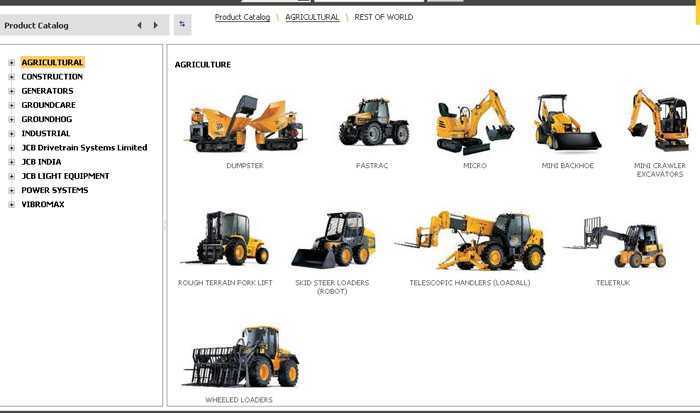Image resolution: width=700 pixels, height=413 pixels.
Task: Open the Skid Steer Loaders image
Action: pyautogui.click(x=333, y=240)
